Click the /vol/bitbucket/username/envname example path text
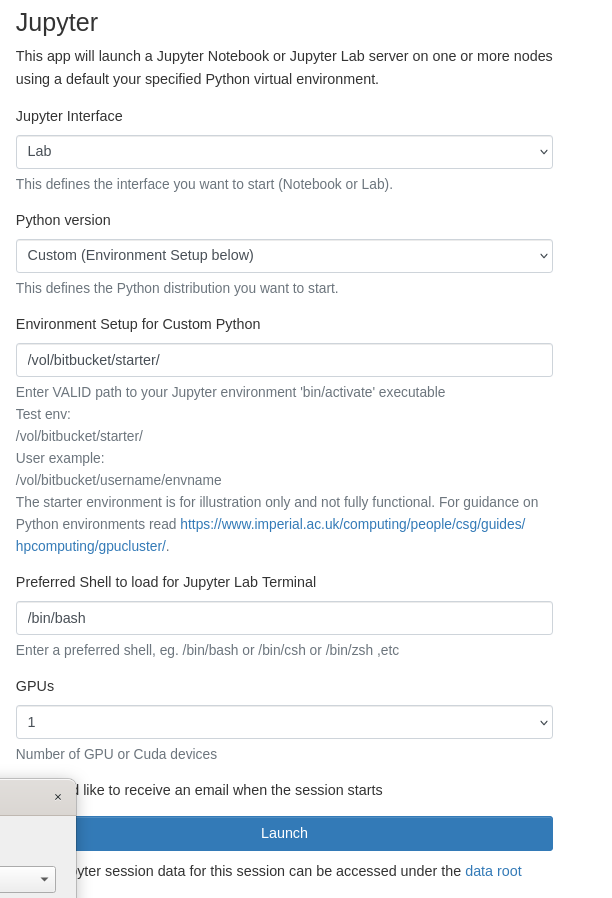This screenshot has width=612, height=898. 119,480
